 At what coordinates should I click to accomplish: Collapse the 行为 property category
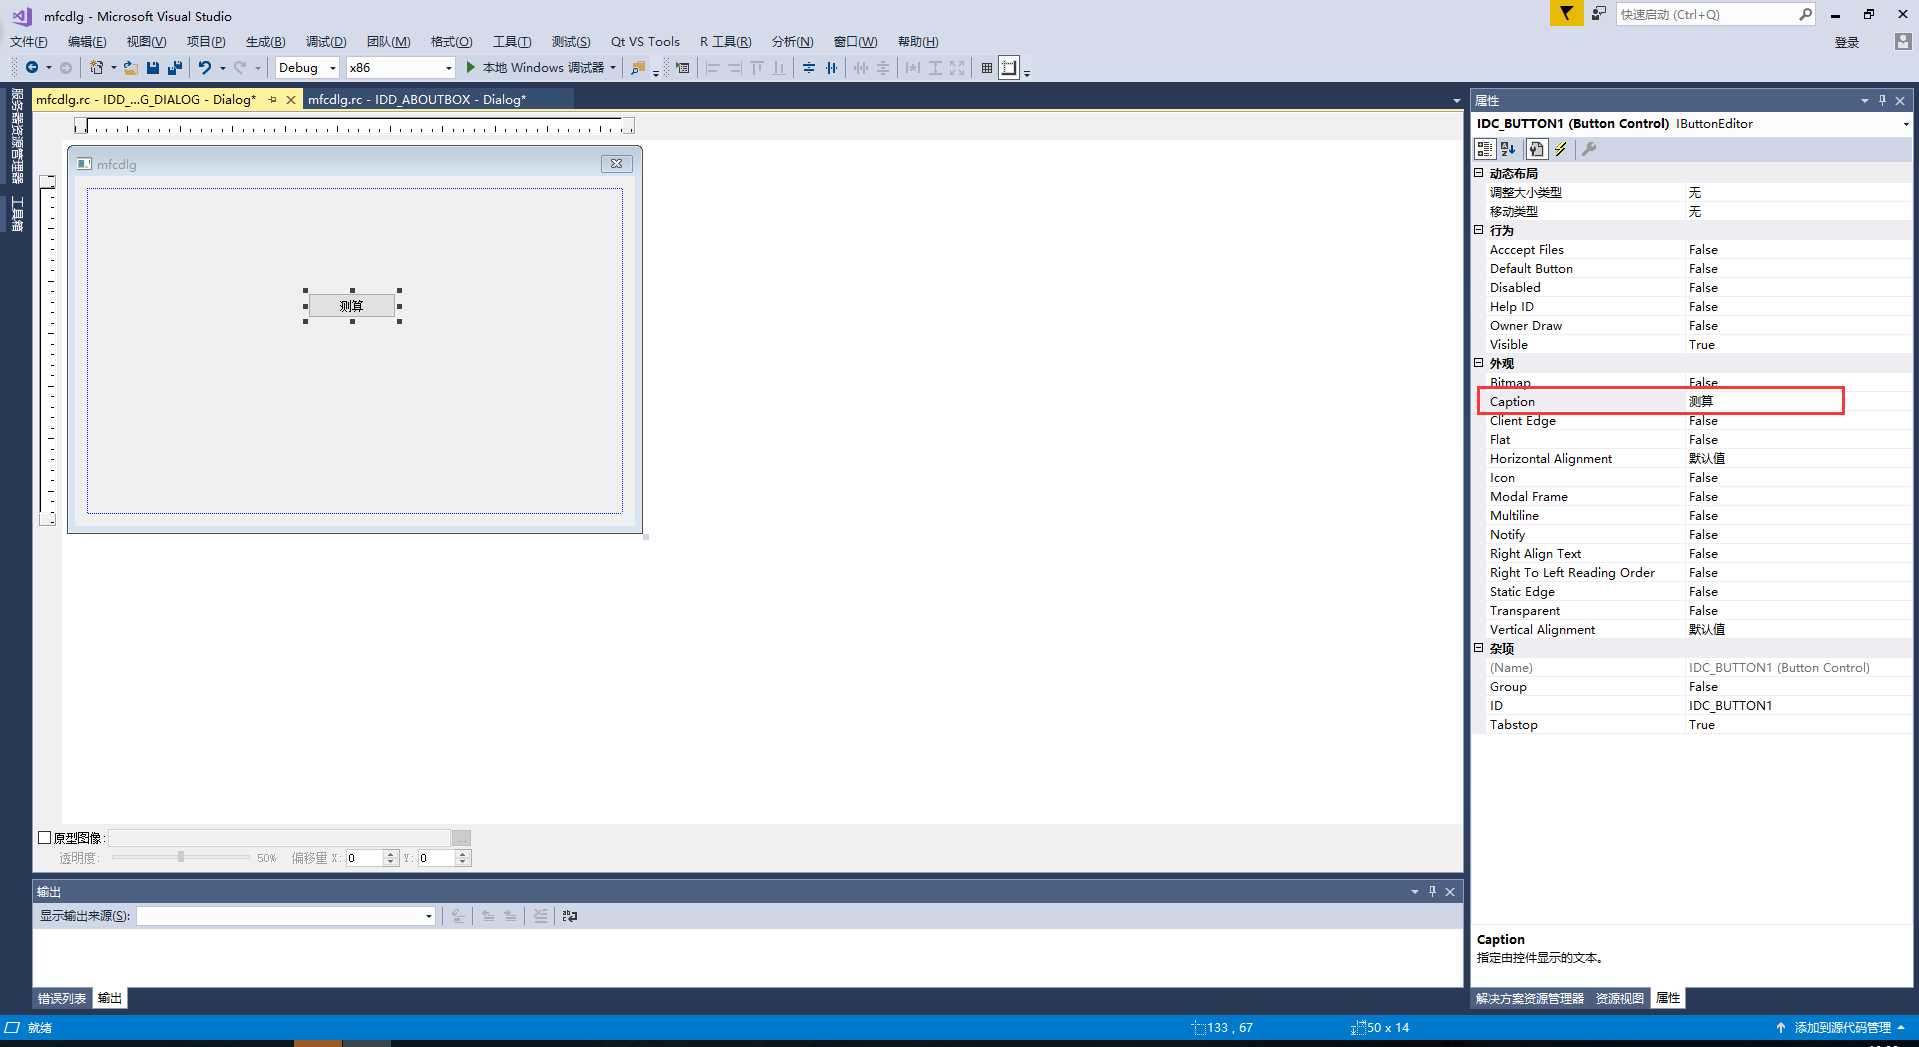(x=1479, y=230)
